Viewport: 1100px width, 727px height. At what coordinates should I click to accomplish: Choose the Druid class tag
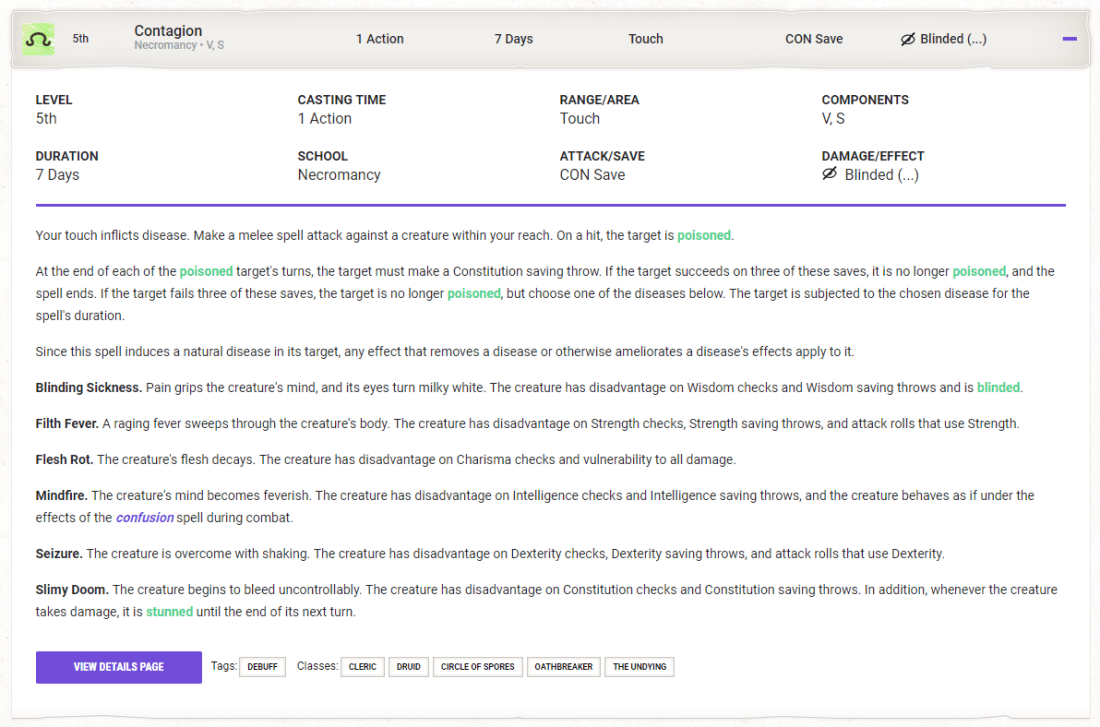click(408, 667)
